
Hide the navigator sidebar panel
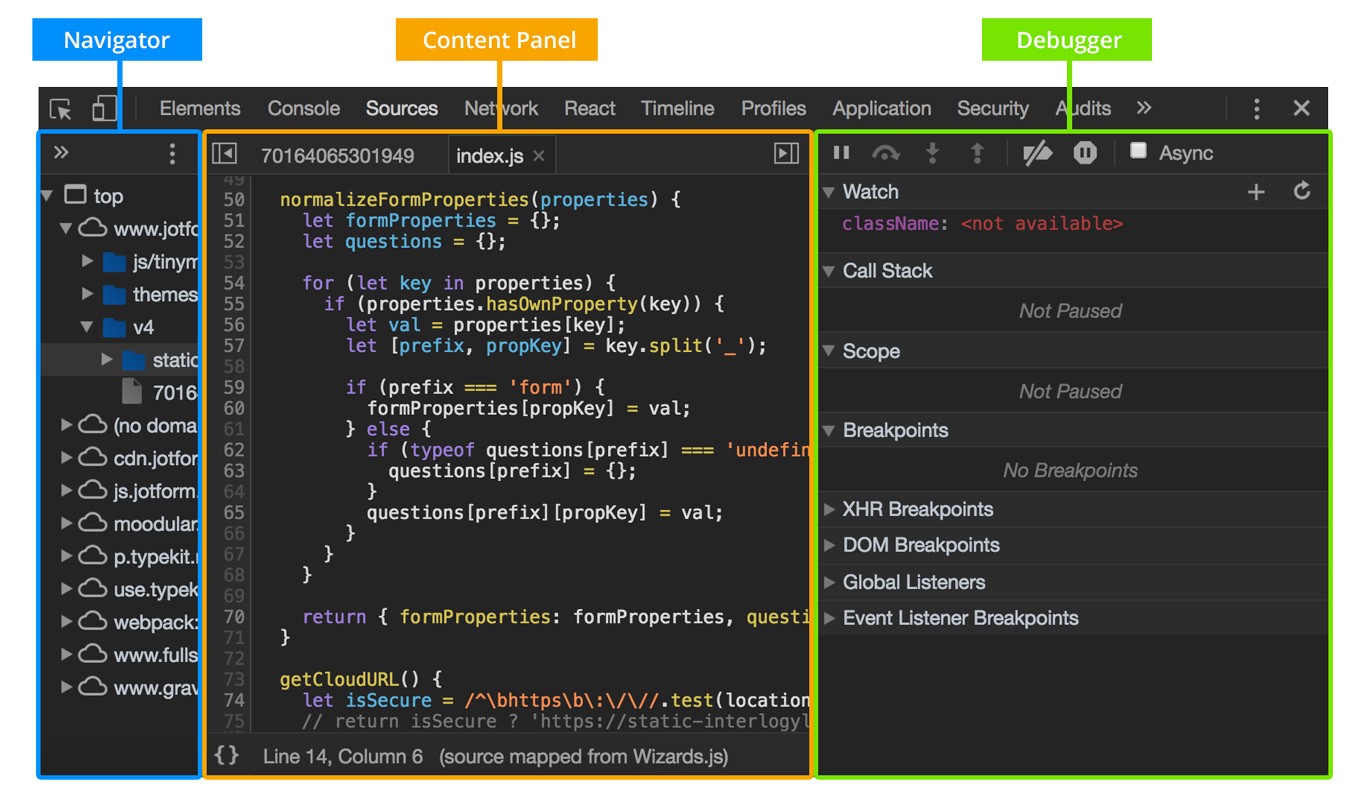[224, 153]
